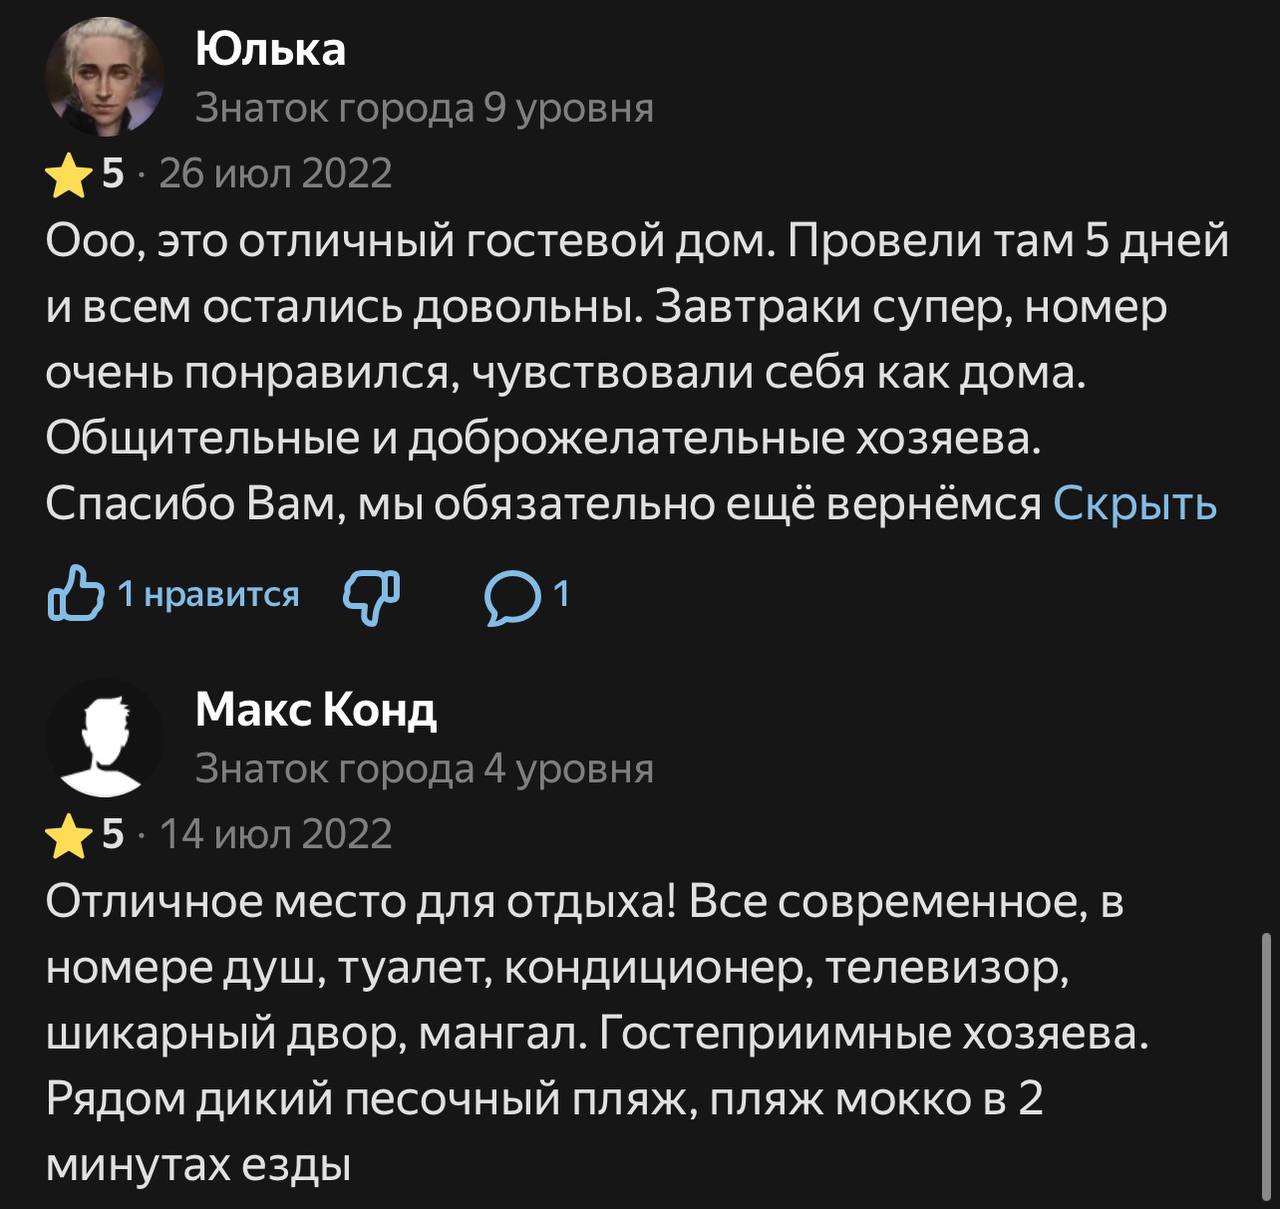This screenshot has width=1280, height=1209.
Task: Open Юлька's profile avatar
Action: point(104,75)
